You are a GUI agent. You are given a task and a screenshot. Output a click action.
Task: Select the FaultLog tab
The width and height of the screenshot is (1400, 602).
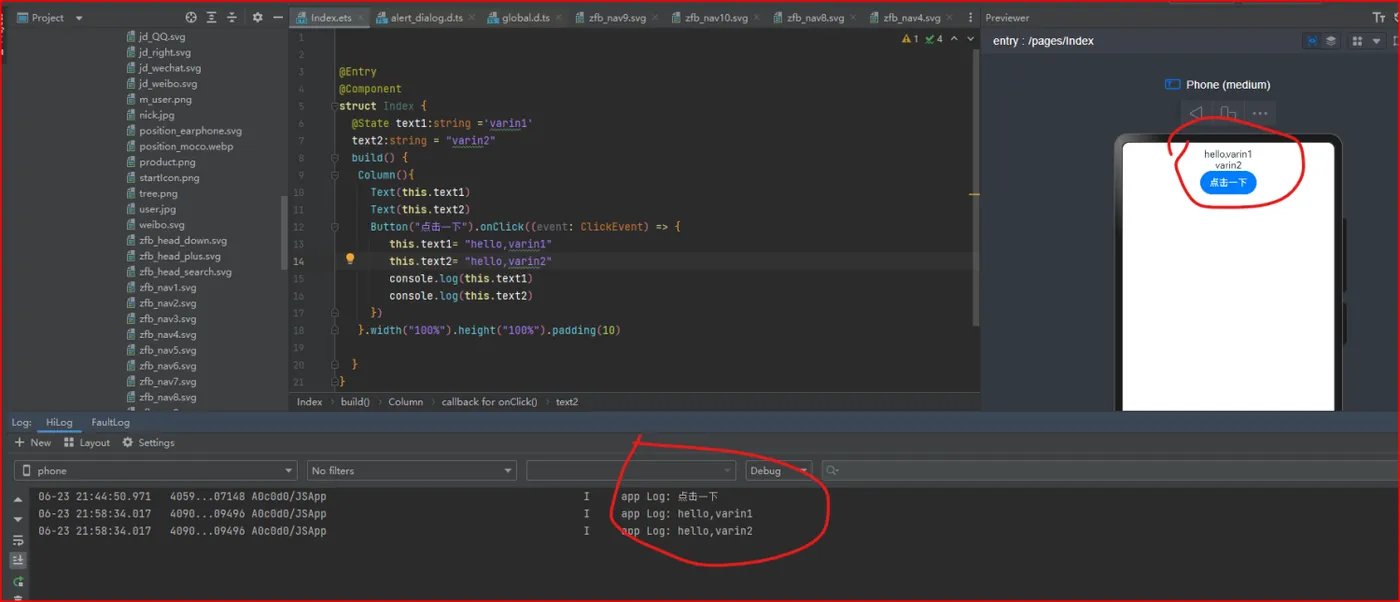click(x=110, y=422)
